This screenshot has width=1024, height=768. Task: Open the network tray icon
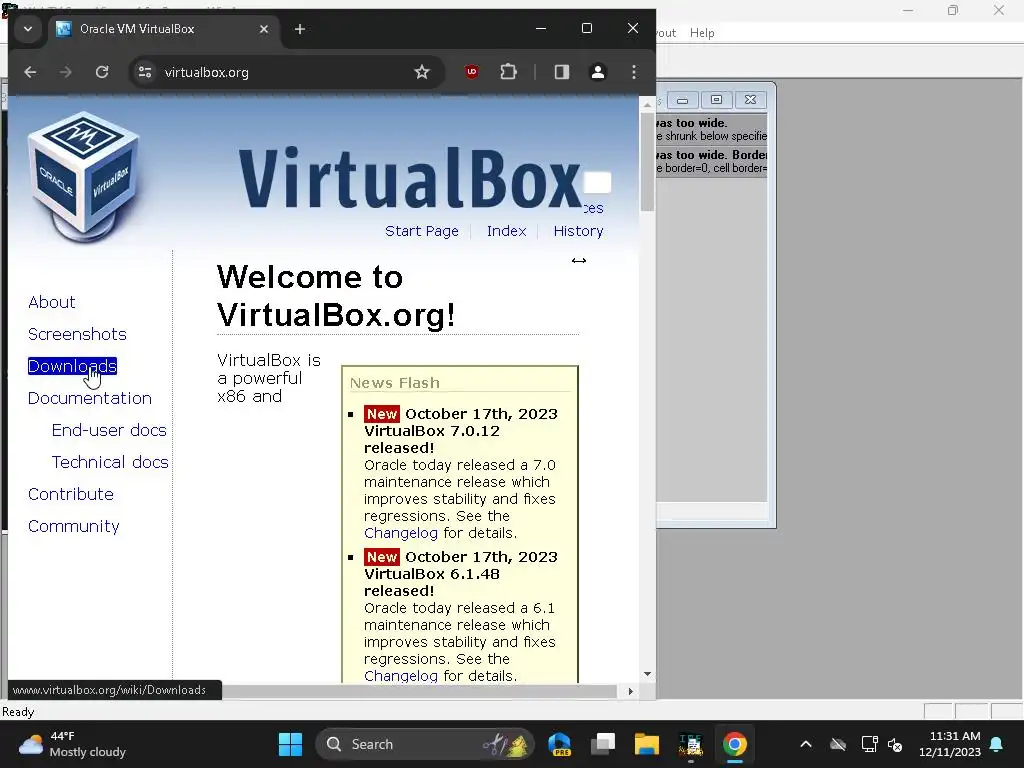pos(869,744)
